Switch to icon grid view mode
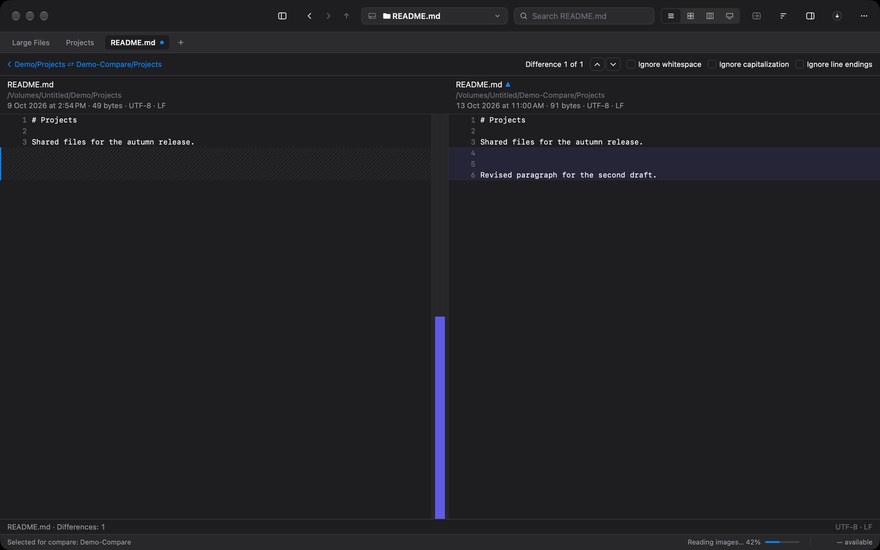 (690, 16)
